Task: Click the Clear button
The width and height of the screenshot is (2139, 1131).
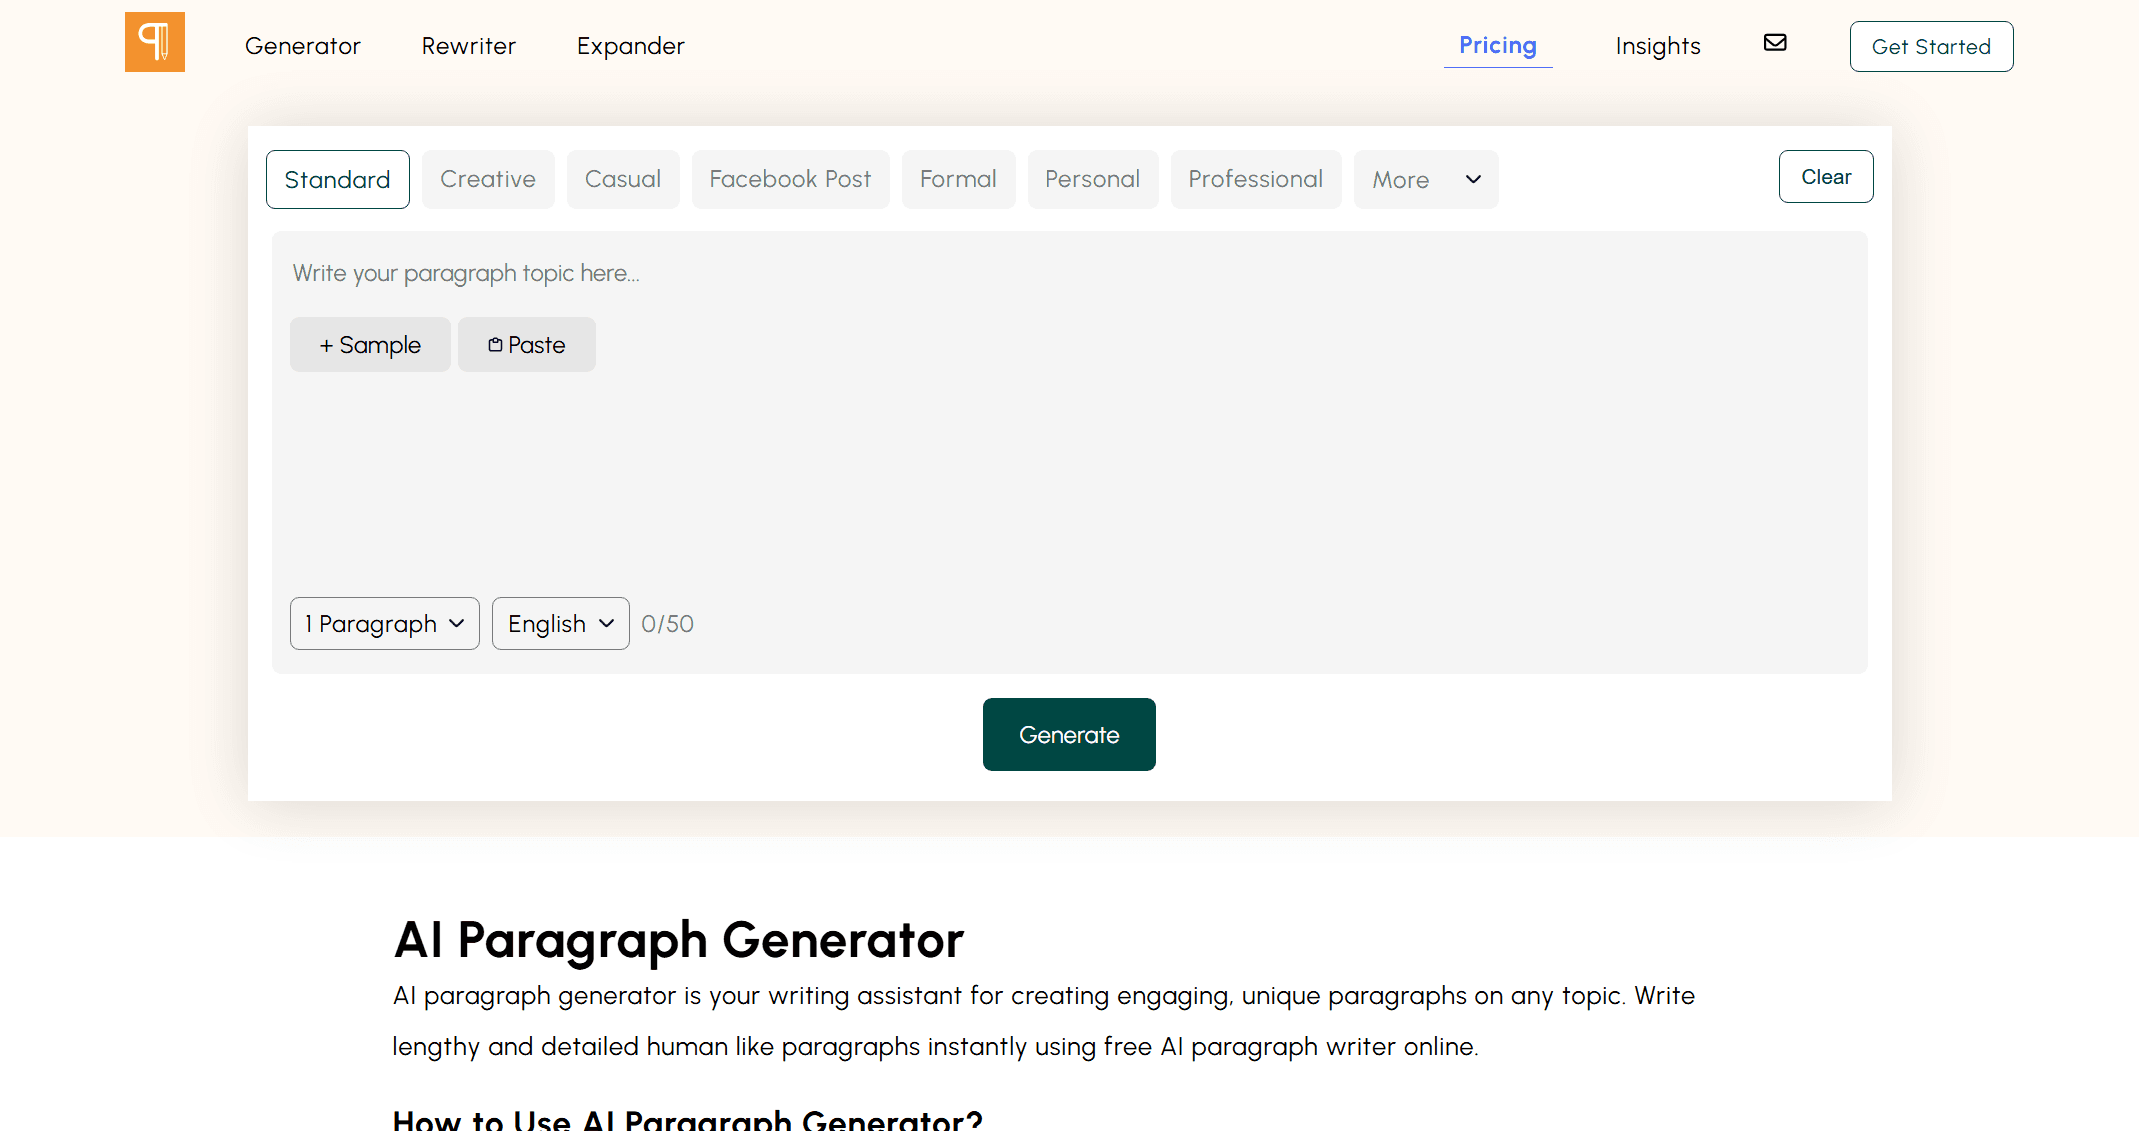Action: [x=1825, y=177]
